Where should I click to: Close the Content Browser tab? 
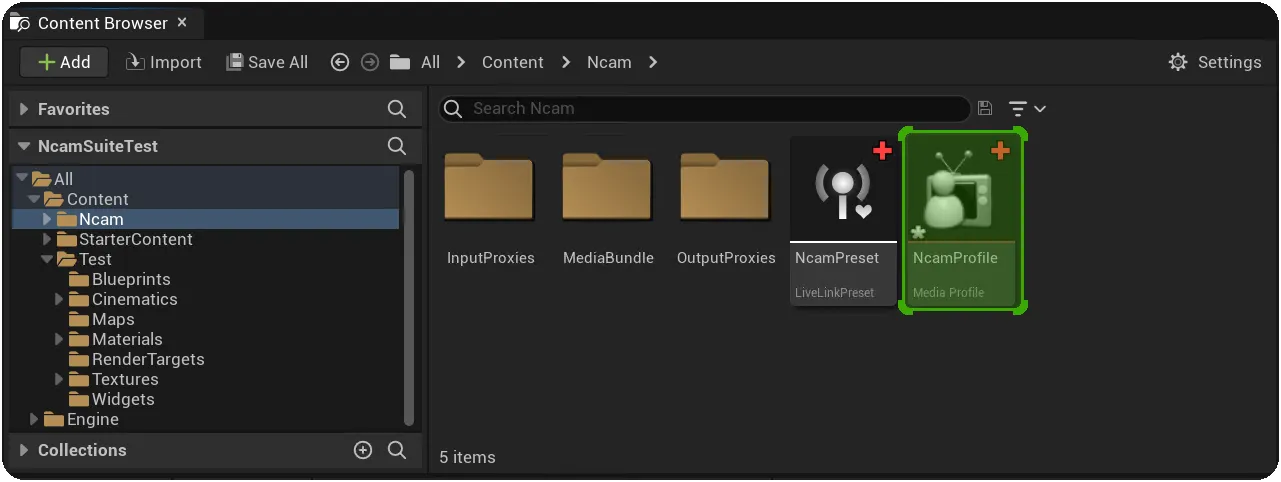[x=181, y=22]
